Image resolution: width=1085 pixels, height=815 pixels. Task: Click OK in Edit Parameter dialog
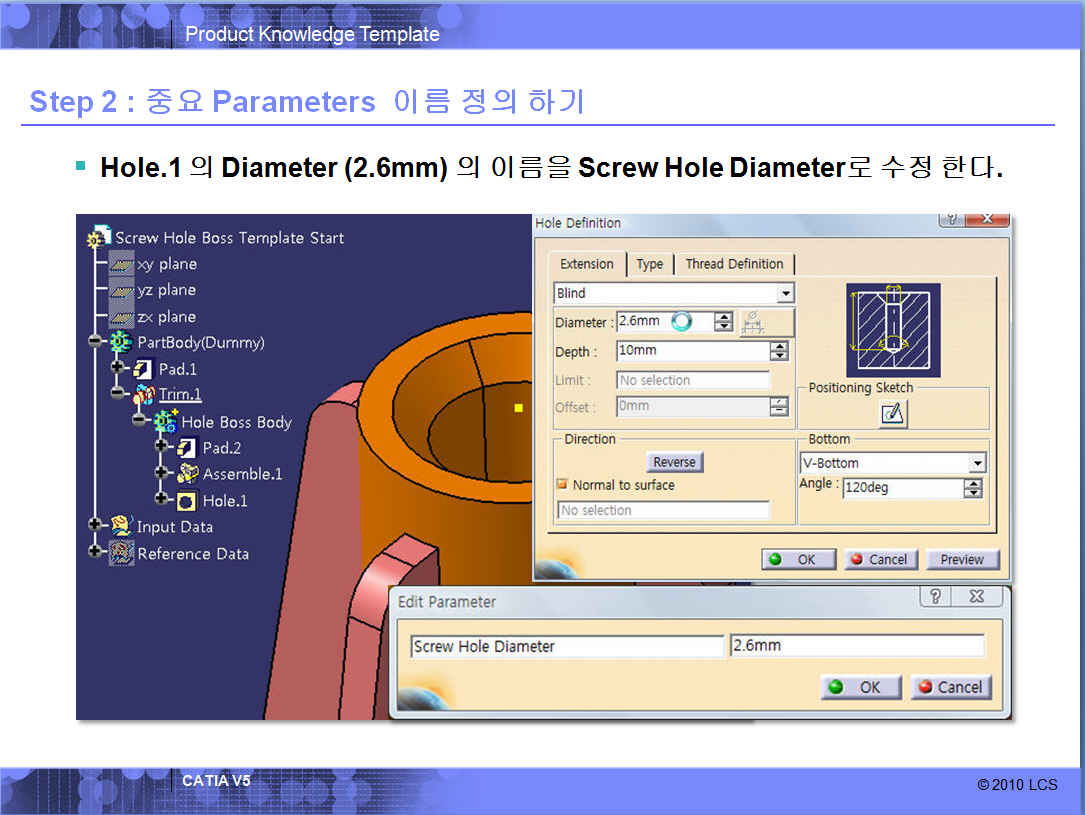[860, 687]
